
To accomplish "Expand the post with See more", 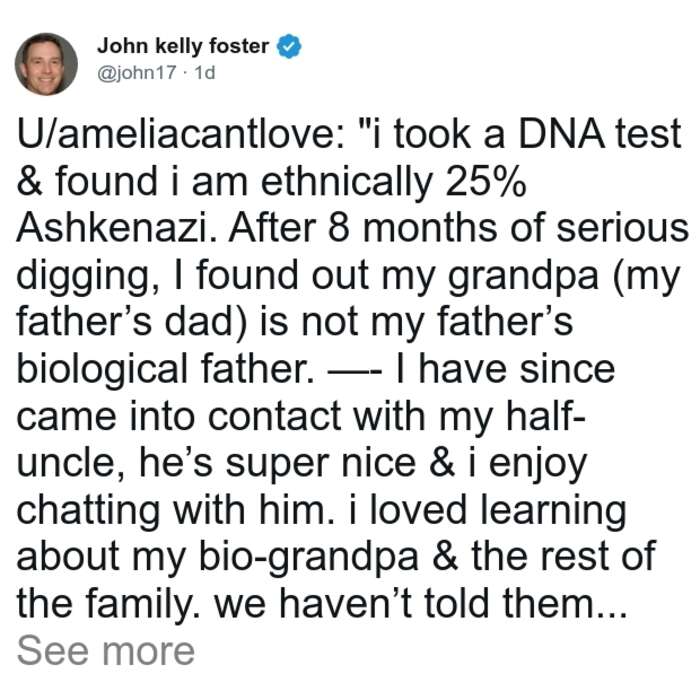I will tap(106, 651).
